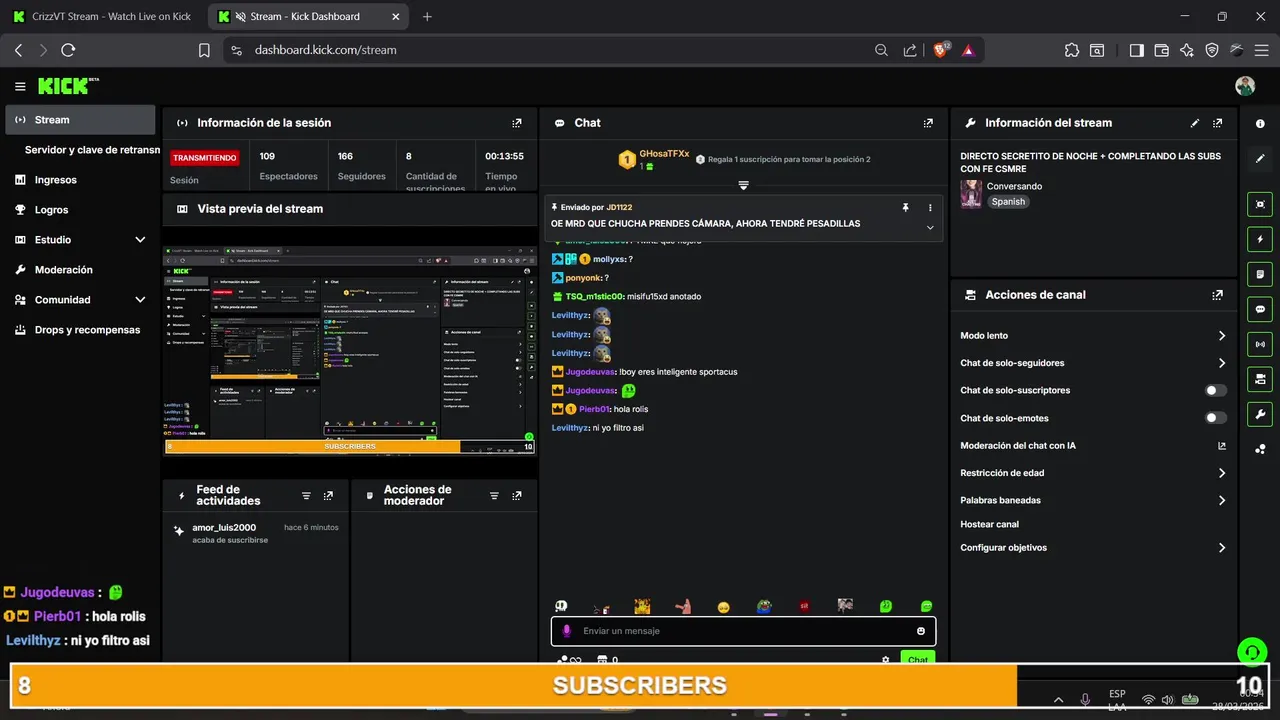The image size is (1280, 720).
Task: Open Servidor y clave de retransmisión
Action: (x=92, y=150)
